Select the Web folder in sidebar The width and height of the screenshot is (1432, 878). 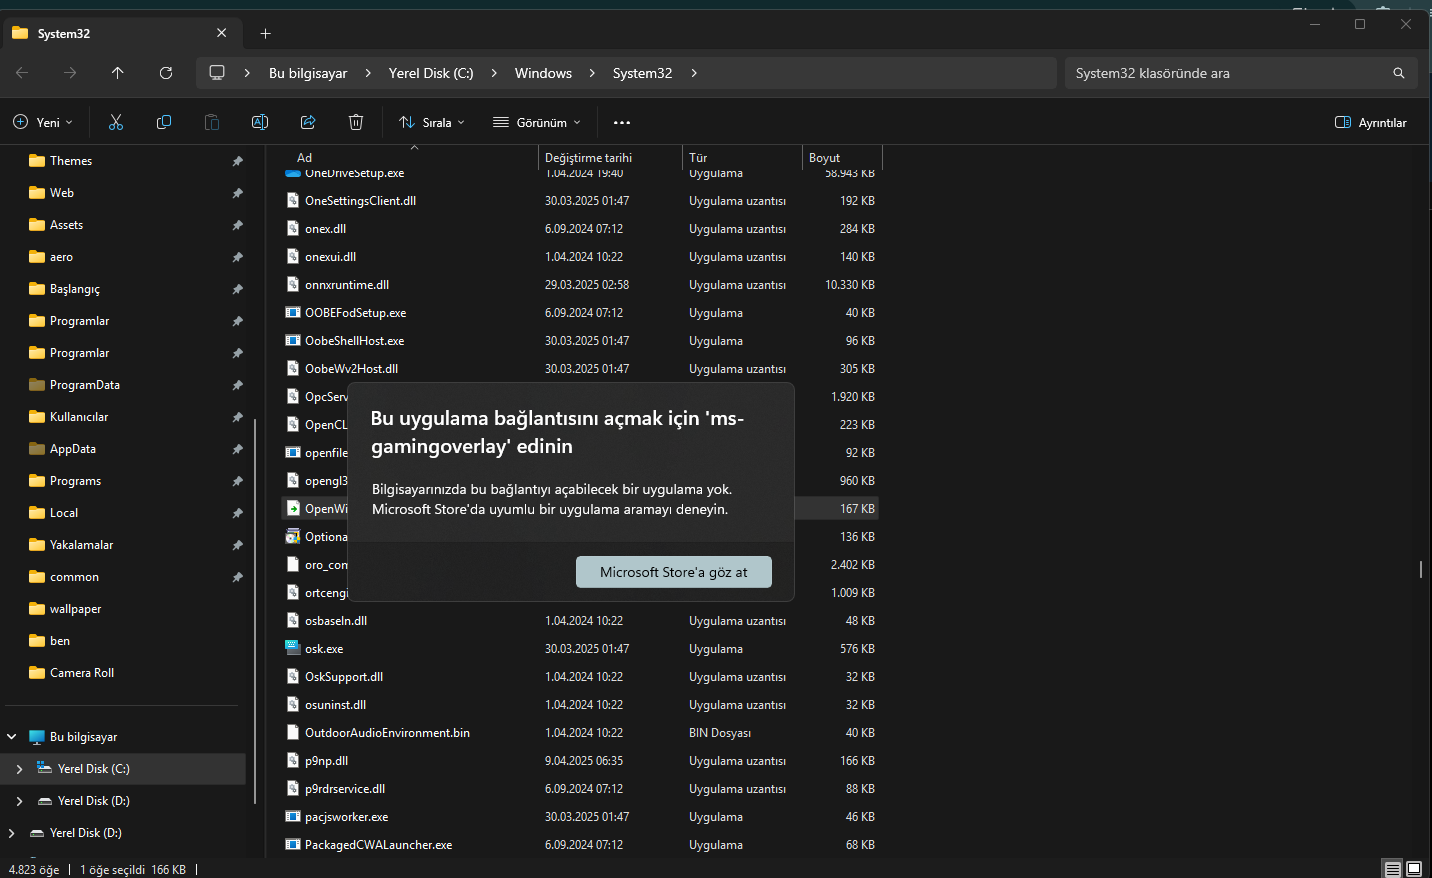[62, 193]
